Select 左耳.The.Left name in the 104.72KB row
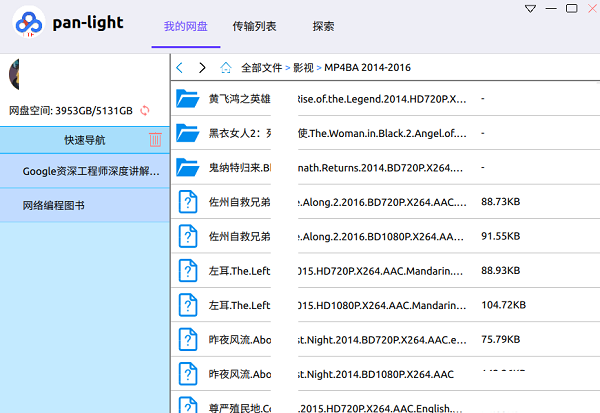600x413 pixels. [240, 305]
